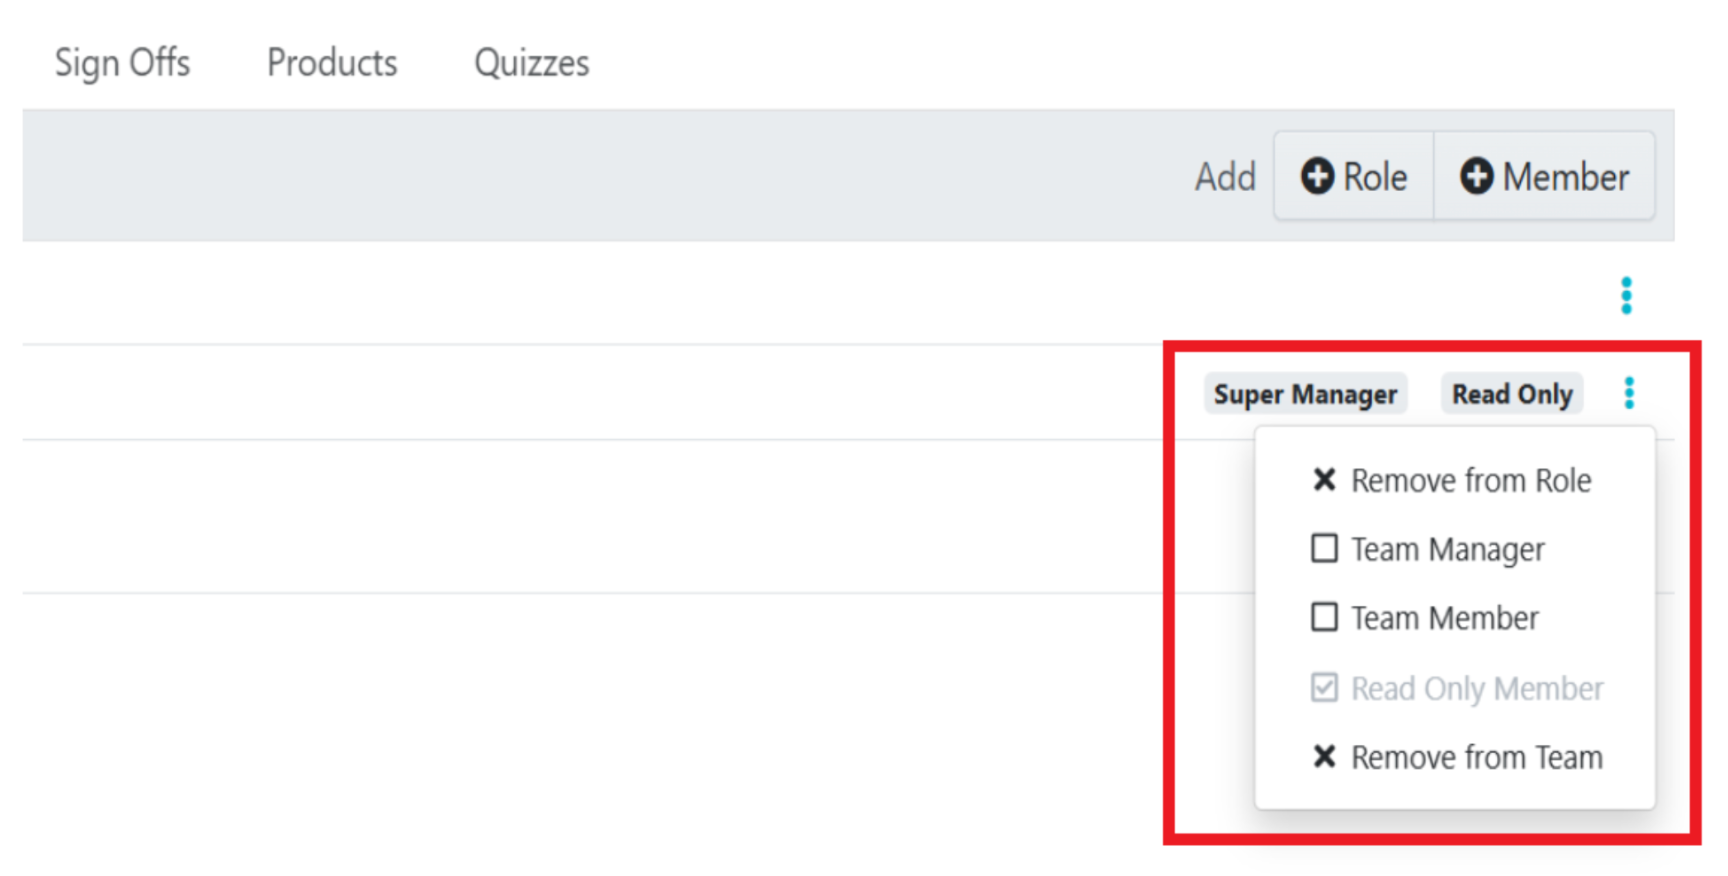The image size is (1728, 876).
Task: Select Remove from Role menu entry
Action: tap(1471, 481)
